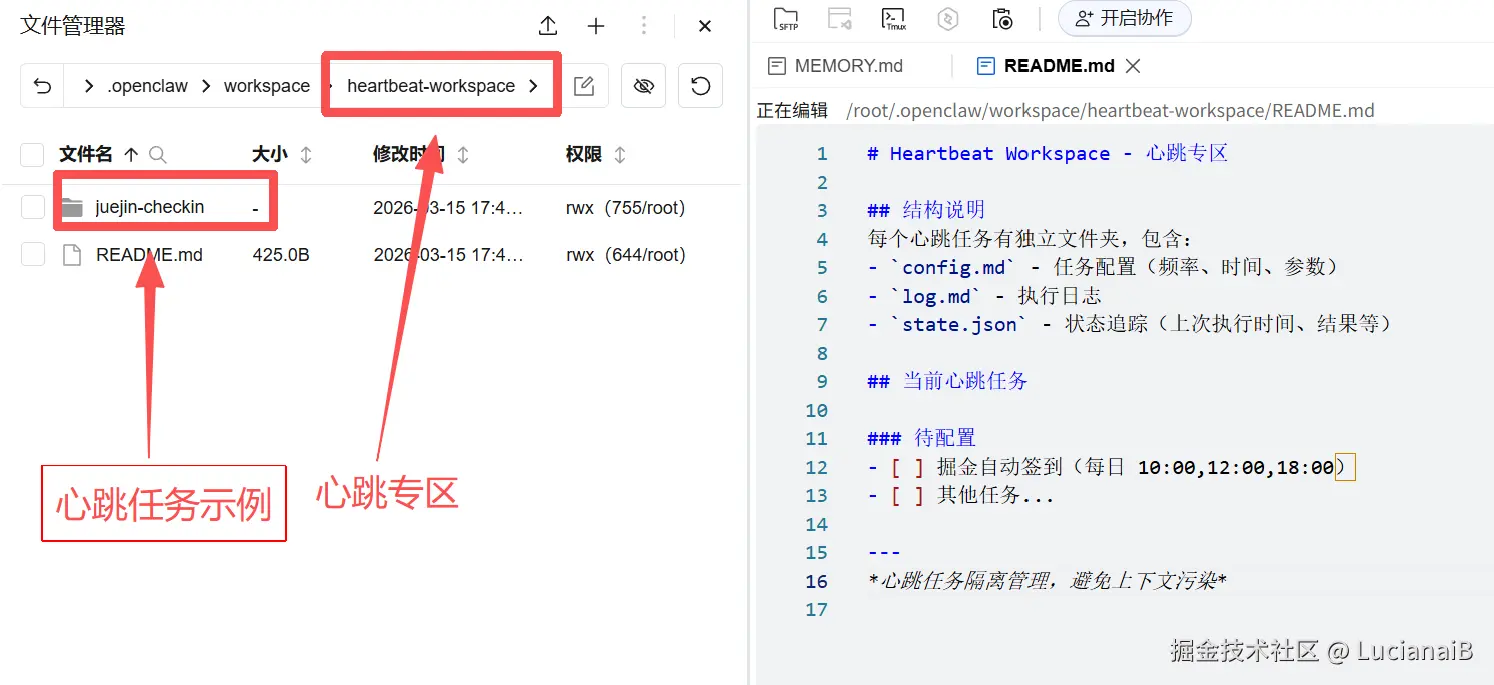Switch to the MEMORY.md tab
The image size is (1494, 685).
click(x=849, y=66)
